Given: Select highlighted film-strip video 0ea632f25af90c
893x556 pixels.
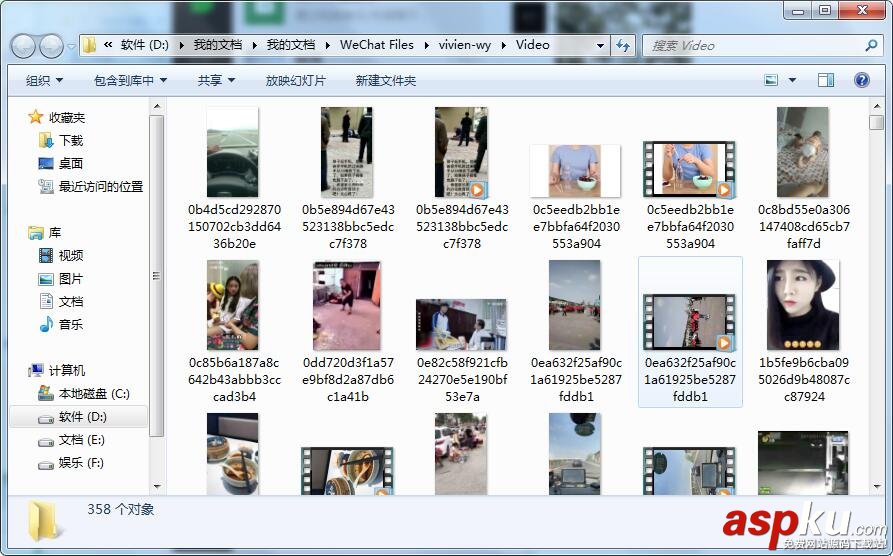Looking at the screenshot, I should tap(689, 322).
